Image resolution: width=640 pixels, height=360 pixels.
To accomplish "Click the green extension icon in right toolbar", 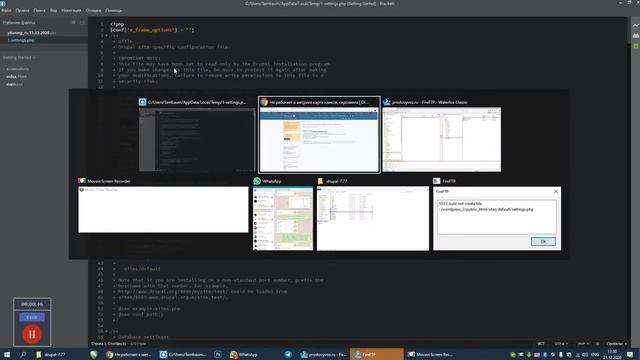I will click(636, 46).
